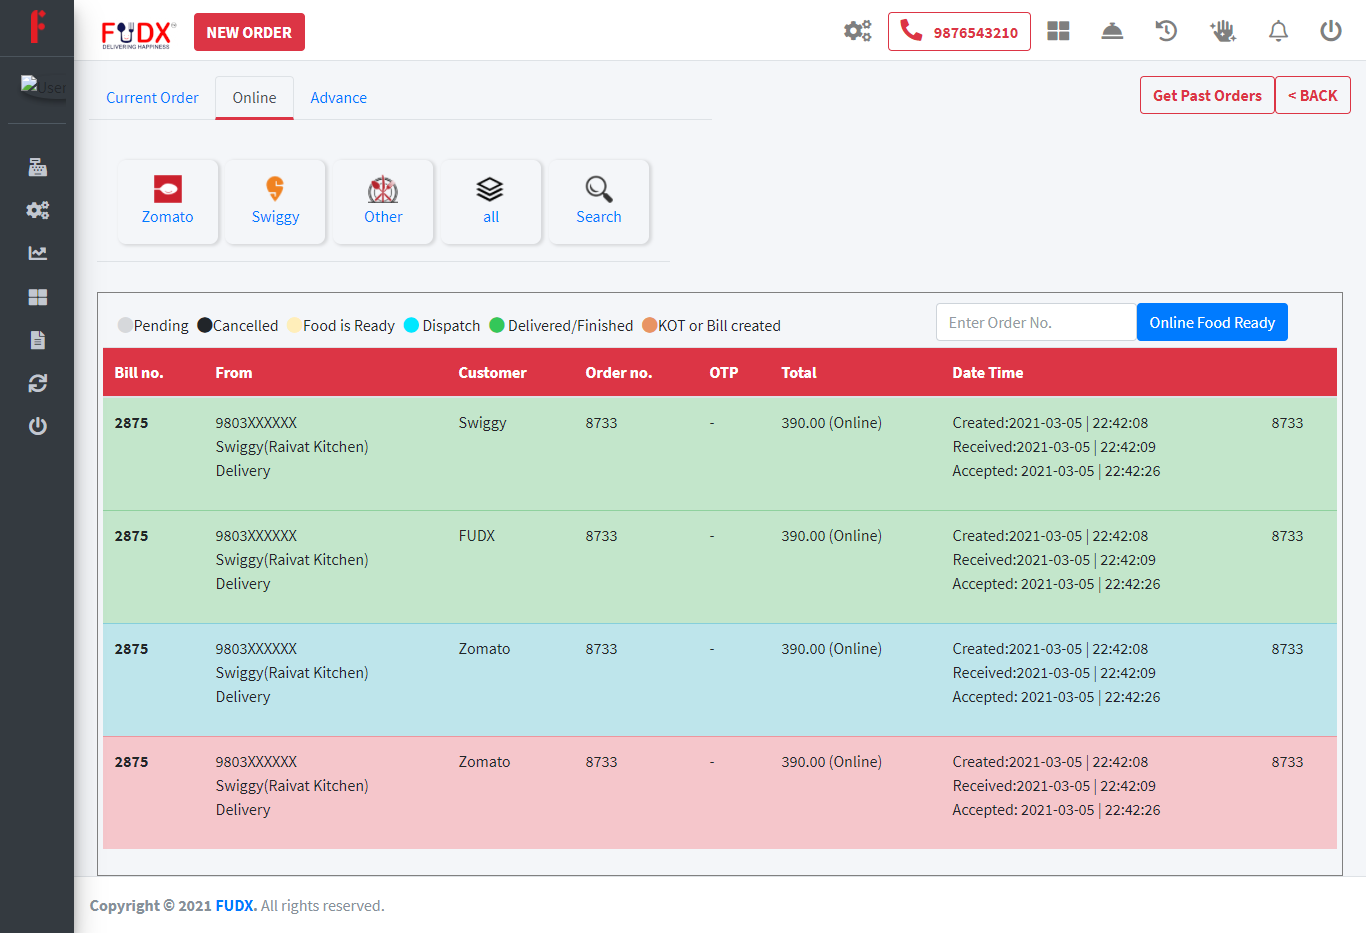The width and height of the screenshot is (1366, 933).
Task: Click the notification bell icon
Action: point(1278,31)
